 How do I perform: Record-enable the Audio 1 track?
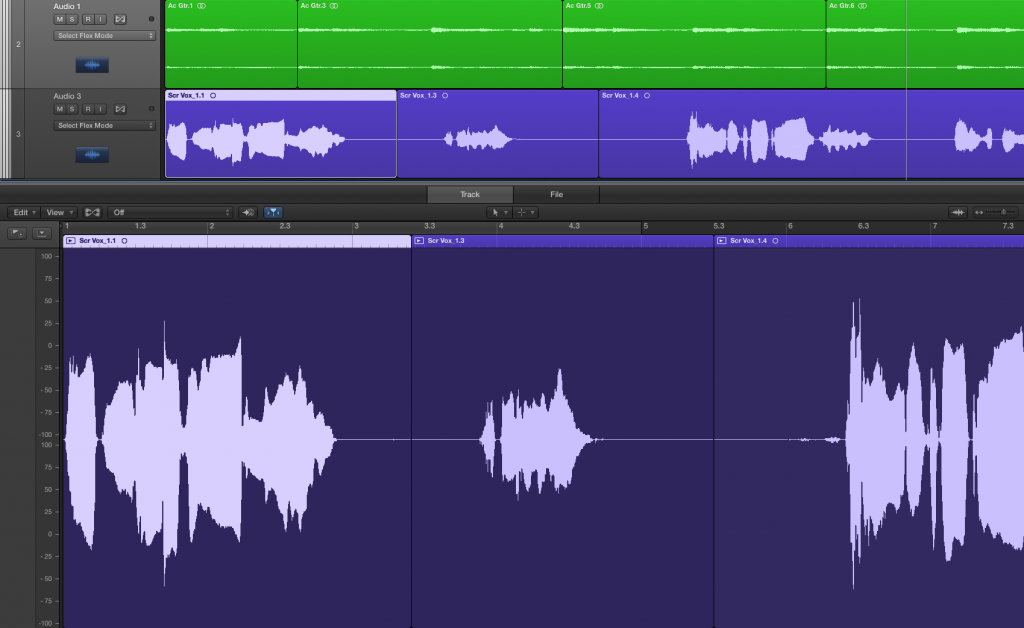point(88,20)
